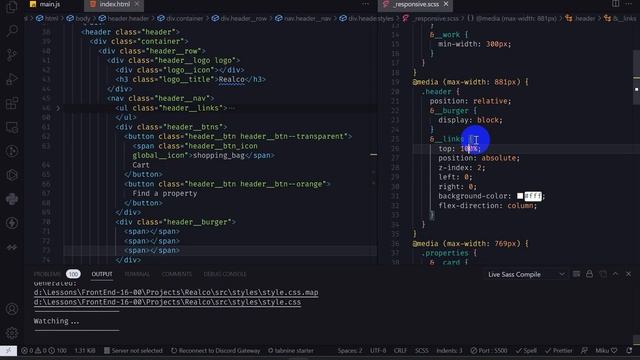Click Indents: 3 status item

tap(449, 350)
